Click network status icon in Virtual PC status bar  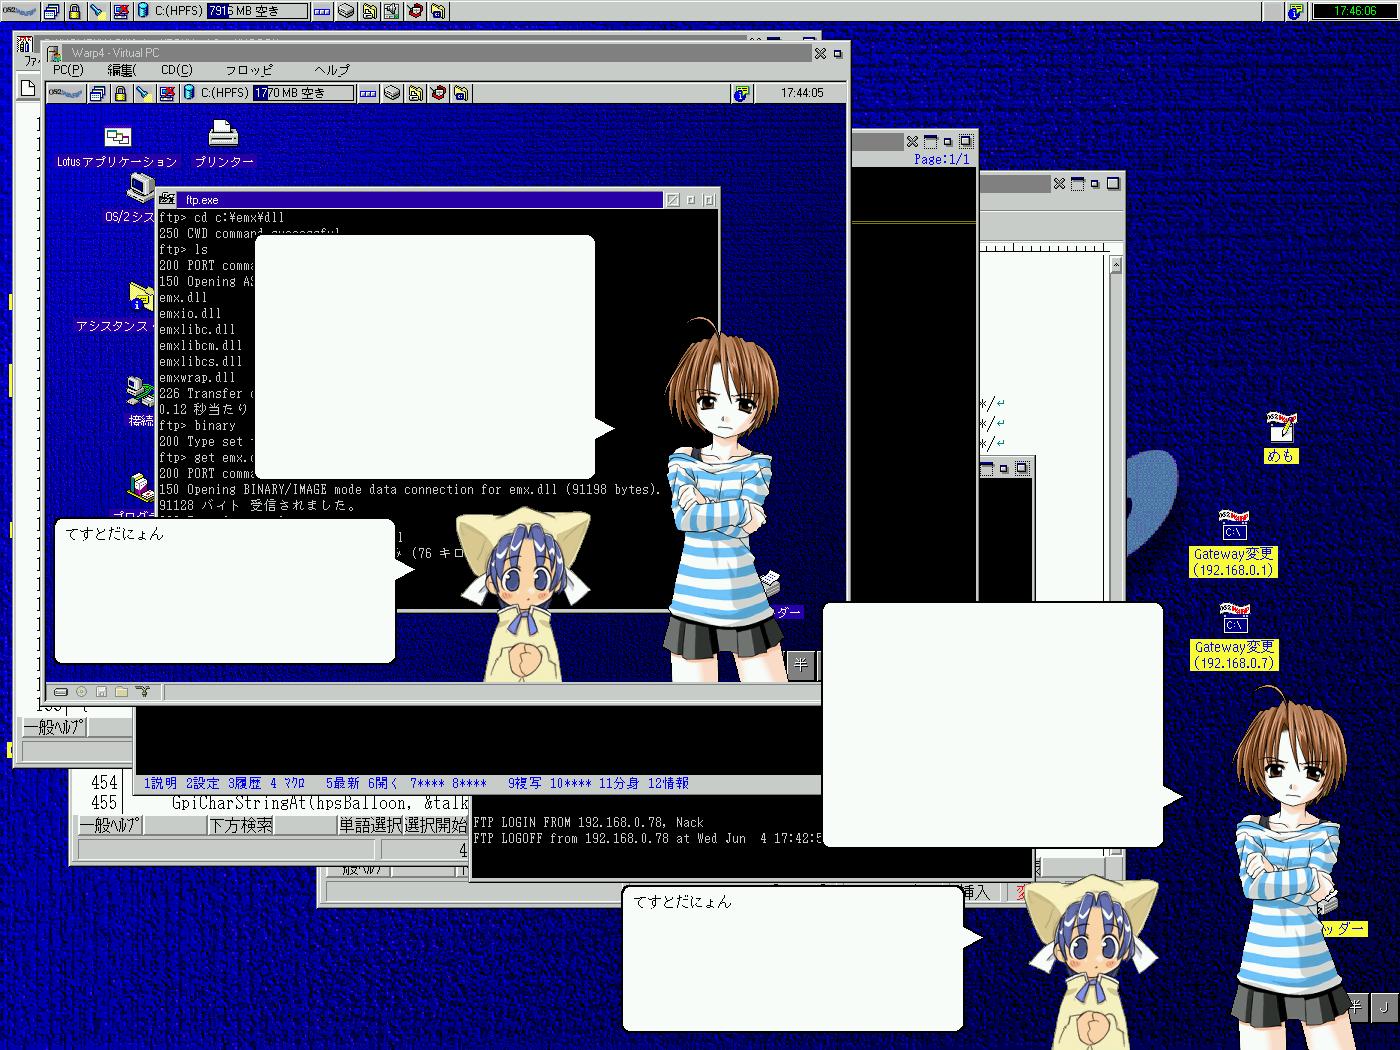coord(142,691)
